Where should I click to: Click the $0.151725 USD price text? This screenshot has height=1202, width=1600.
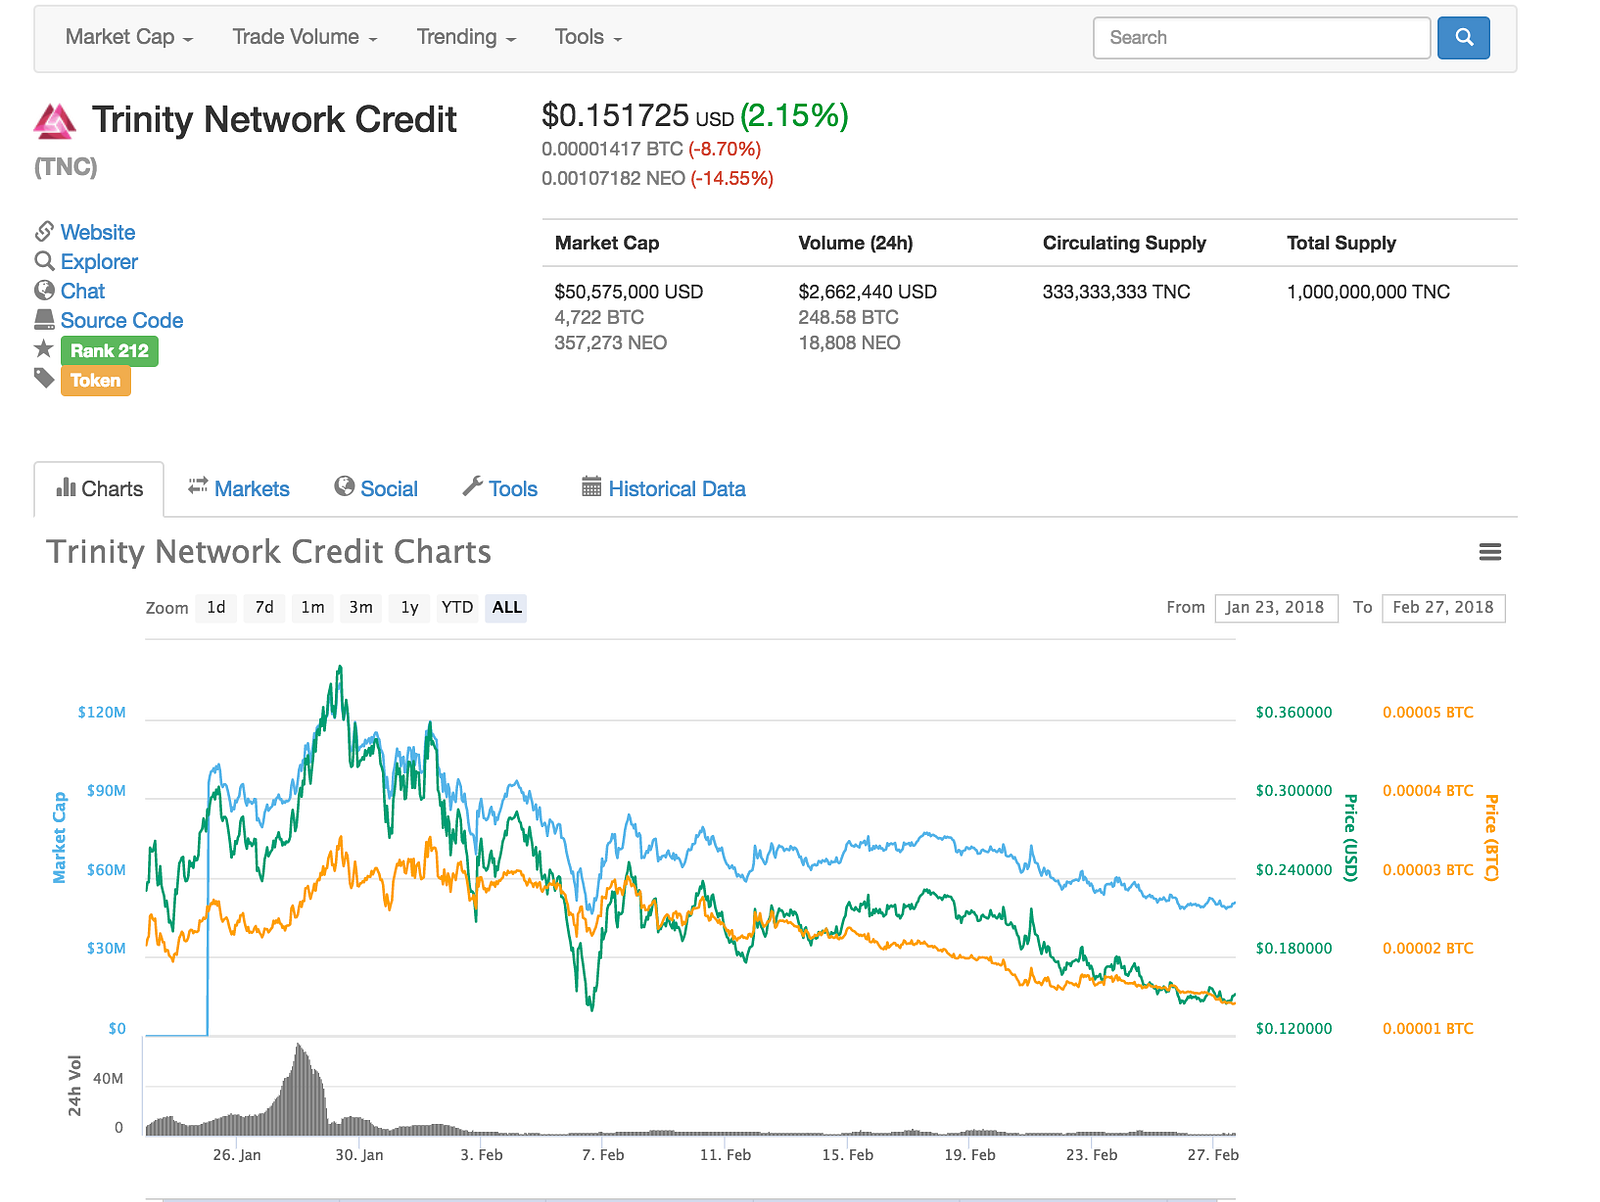[638, 116]
